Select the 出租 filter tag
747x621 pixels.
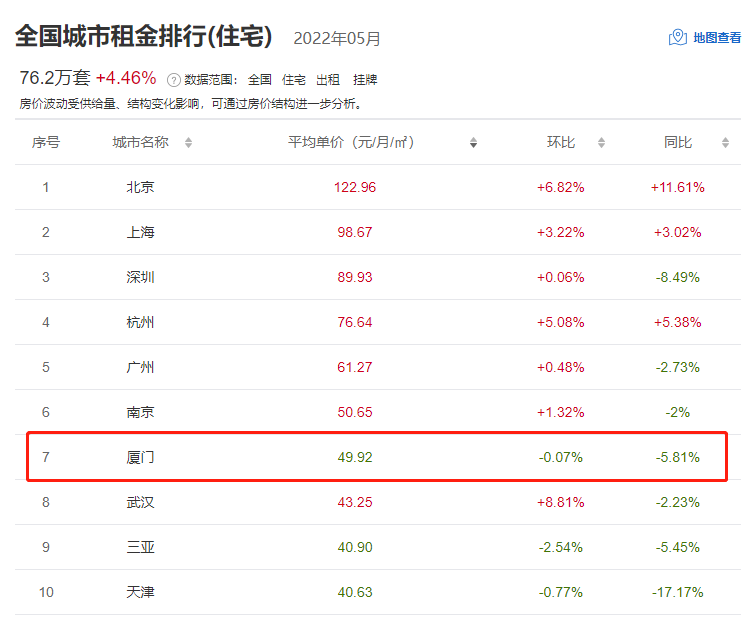tap(328, 80)
